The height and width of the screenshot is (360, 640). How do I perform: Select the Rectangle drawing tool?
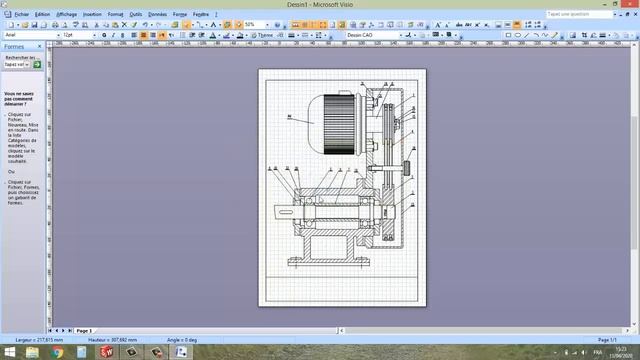[508, 35]
